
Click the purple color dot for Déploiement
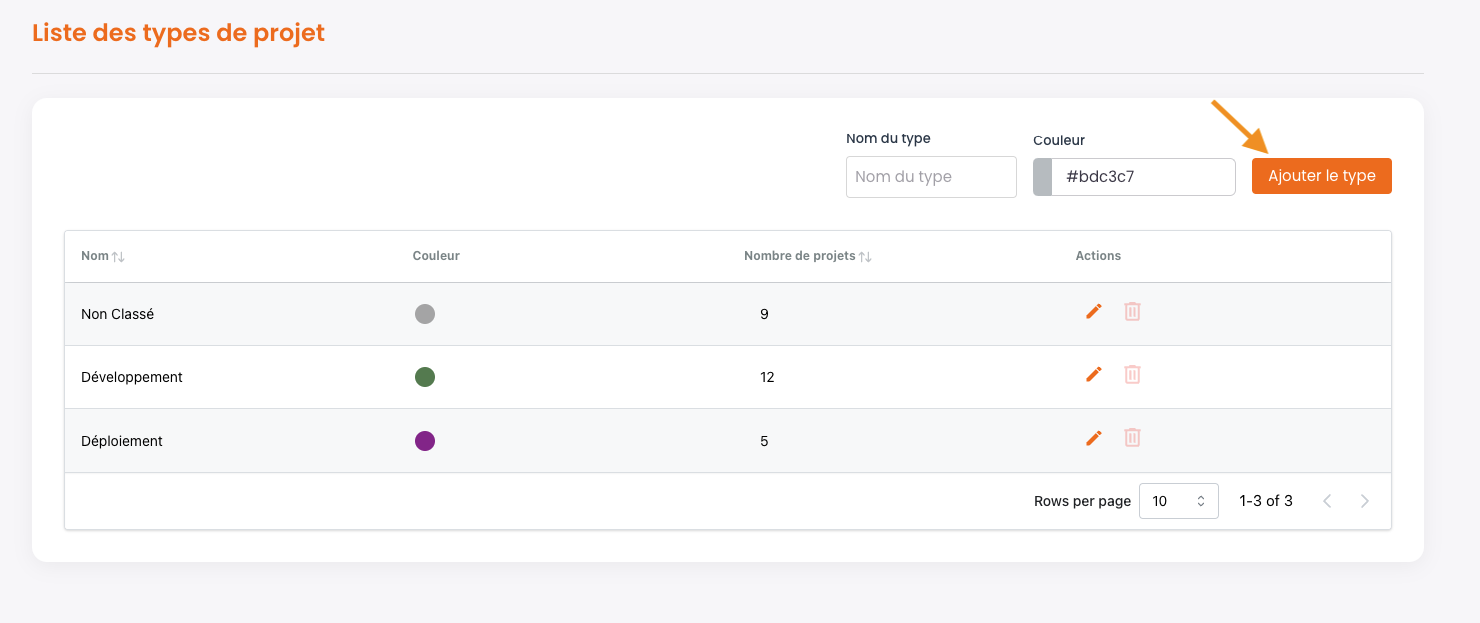[x=425, y=441]
